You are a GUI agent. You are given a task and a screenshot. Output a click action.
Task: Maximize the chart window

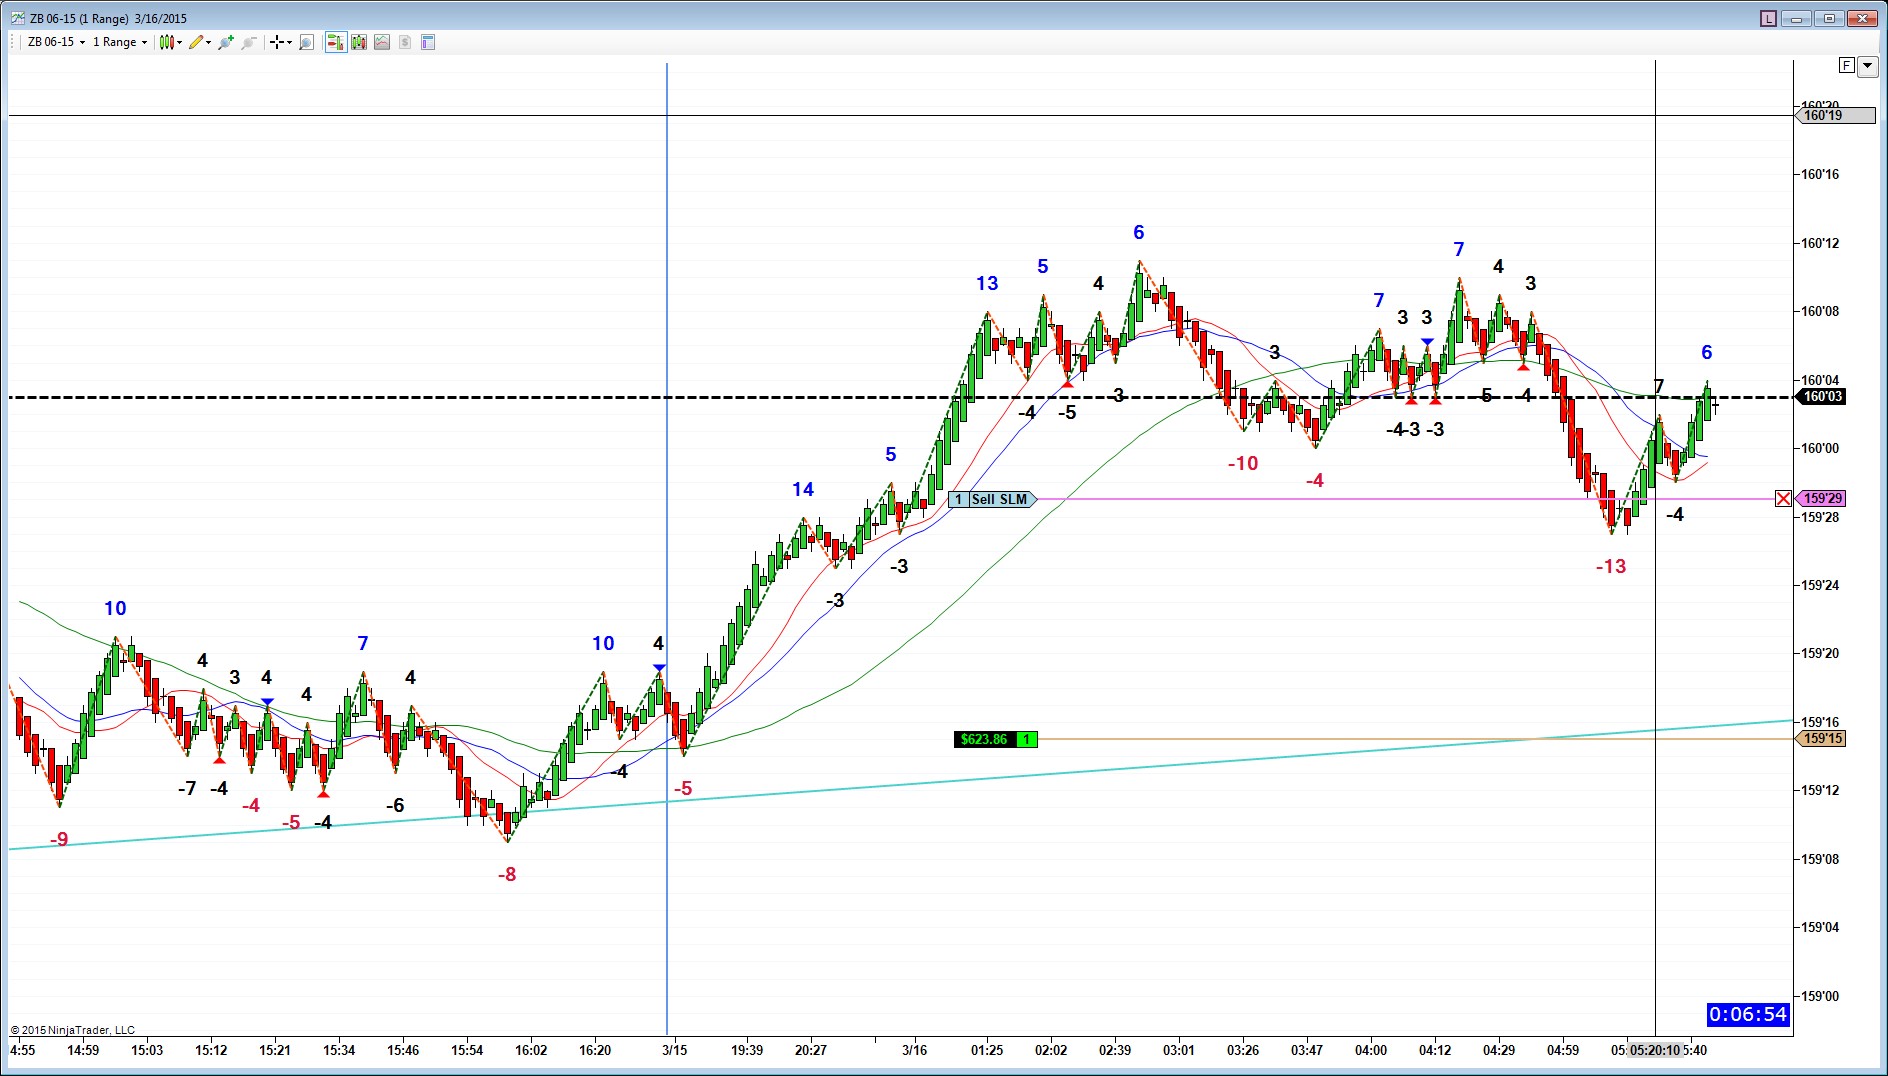click(1830, 18)
